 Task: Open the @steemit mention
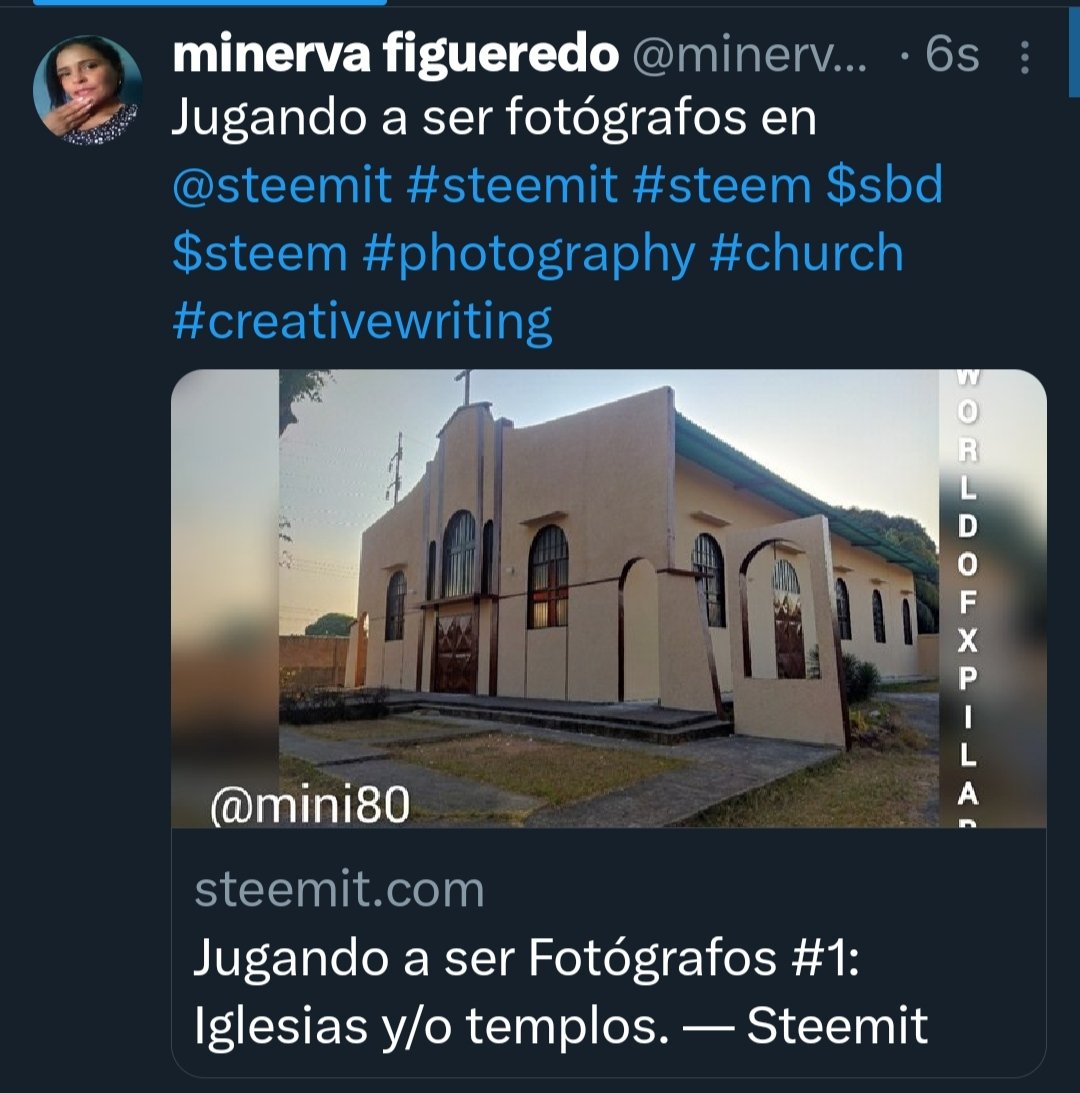click(x=282, y=185)
